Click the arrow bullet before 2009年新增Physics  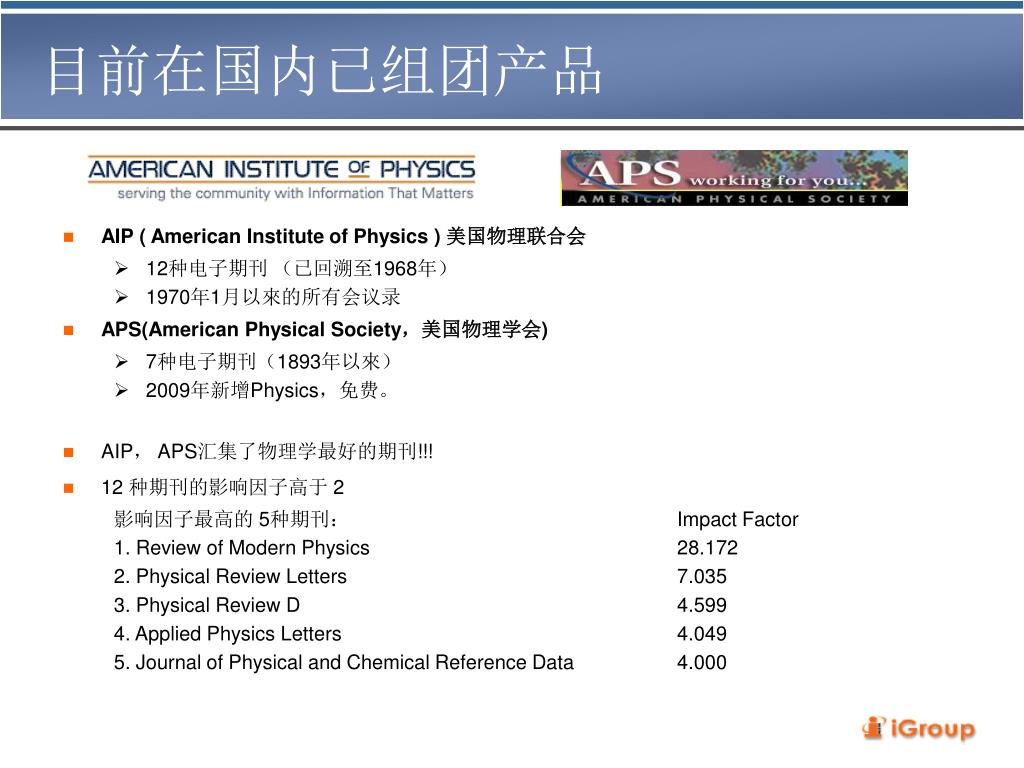(121, 390)
